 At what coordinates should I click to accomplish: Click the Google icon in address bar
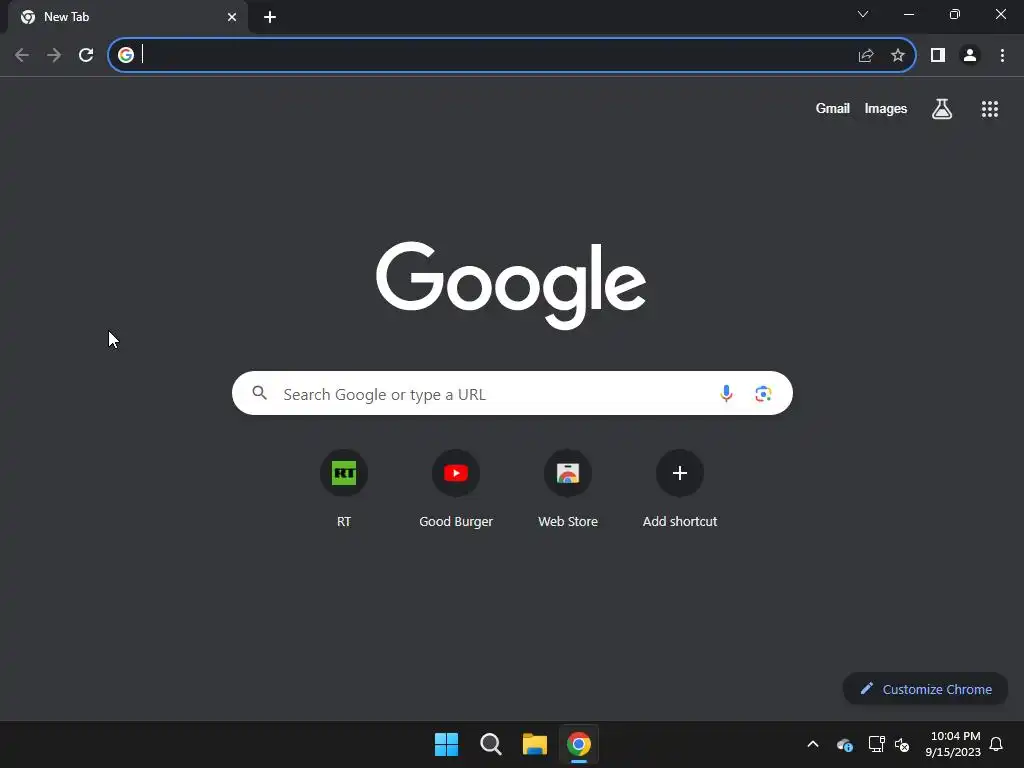click(x=125, y=56)
